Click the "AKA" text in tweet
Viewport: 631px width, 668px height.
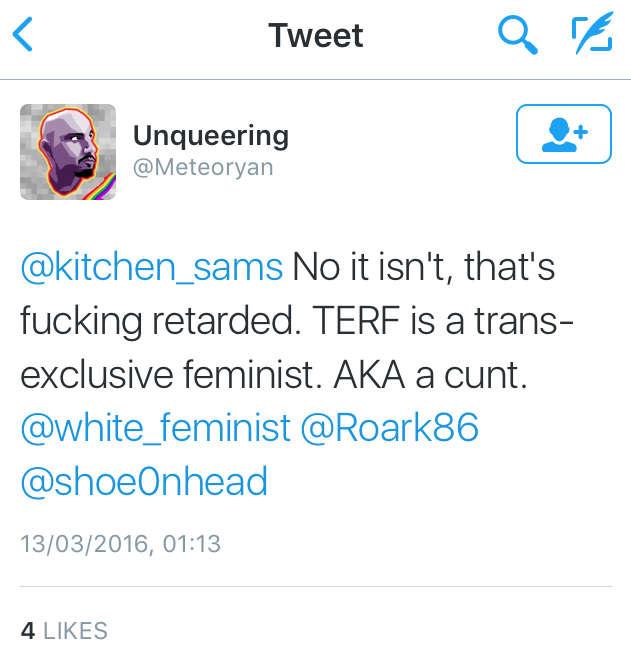click(354, 374)
